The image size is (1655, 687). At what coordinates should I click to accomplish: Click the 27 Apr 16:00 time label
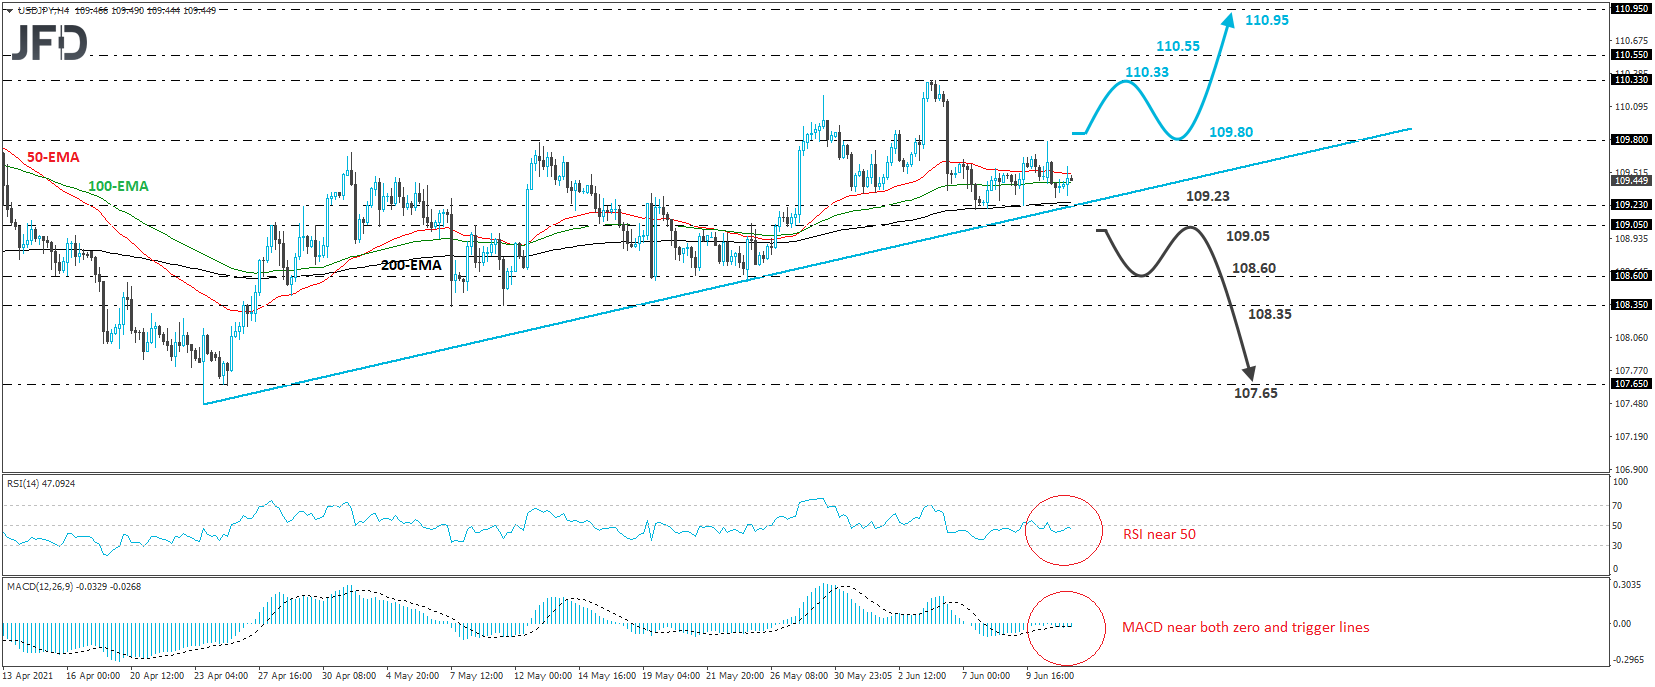(285, 676)
